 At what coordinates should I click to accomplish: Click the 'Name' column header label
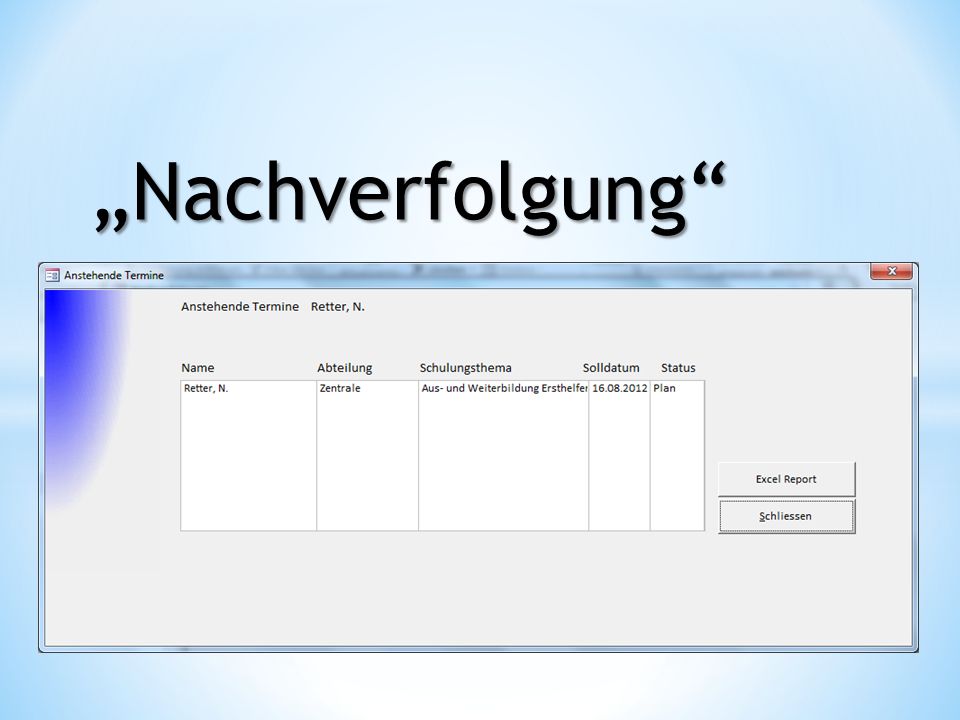tap(198, 368)
